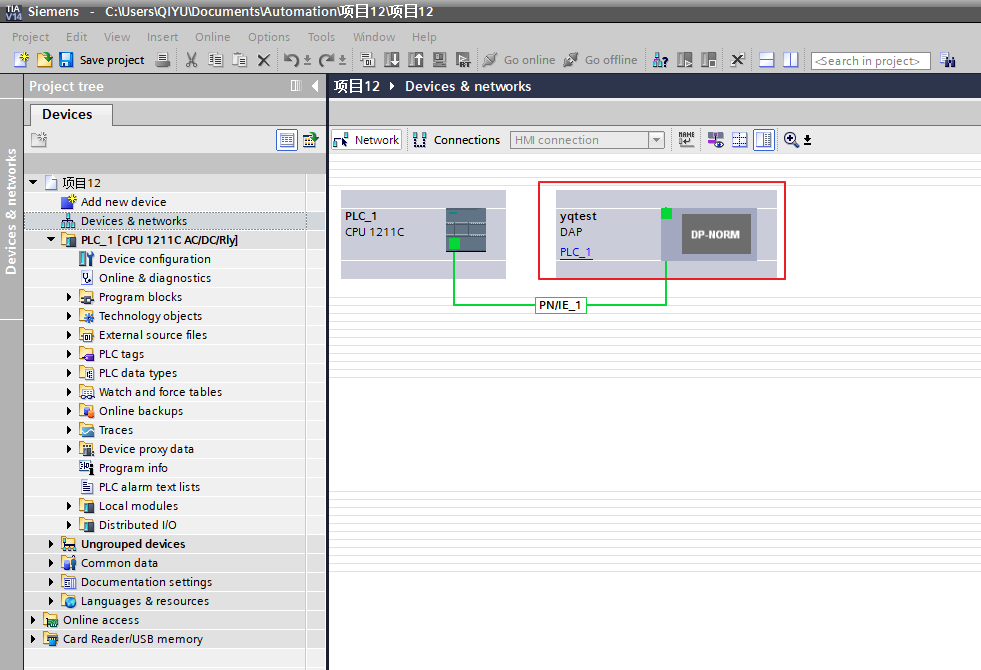
Task: Click the Delete X icon in toolbar
Action: [264, 60]
